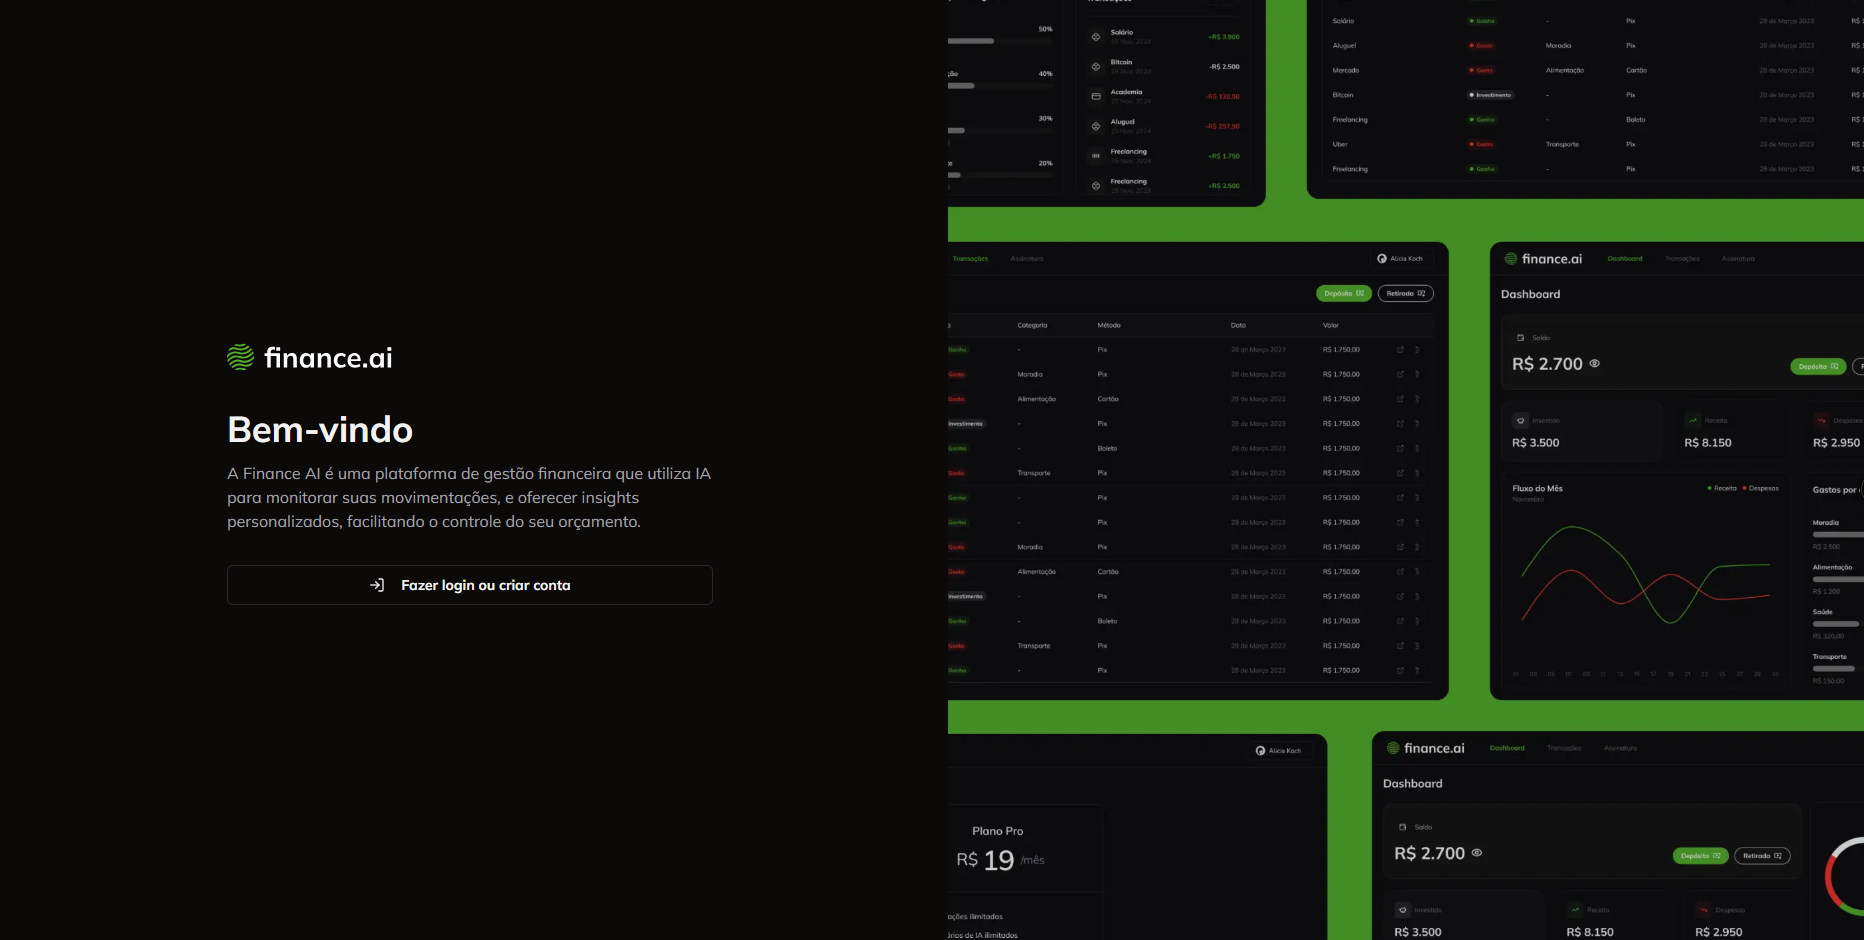Toggle balance visibility eye in middle dashboard
Screen dimensions: 1864x940
click(1595, 364)
